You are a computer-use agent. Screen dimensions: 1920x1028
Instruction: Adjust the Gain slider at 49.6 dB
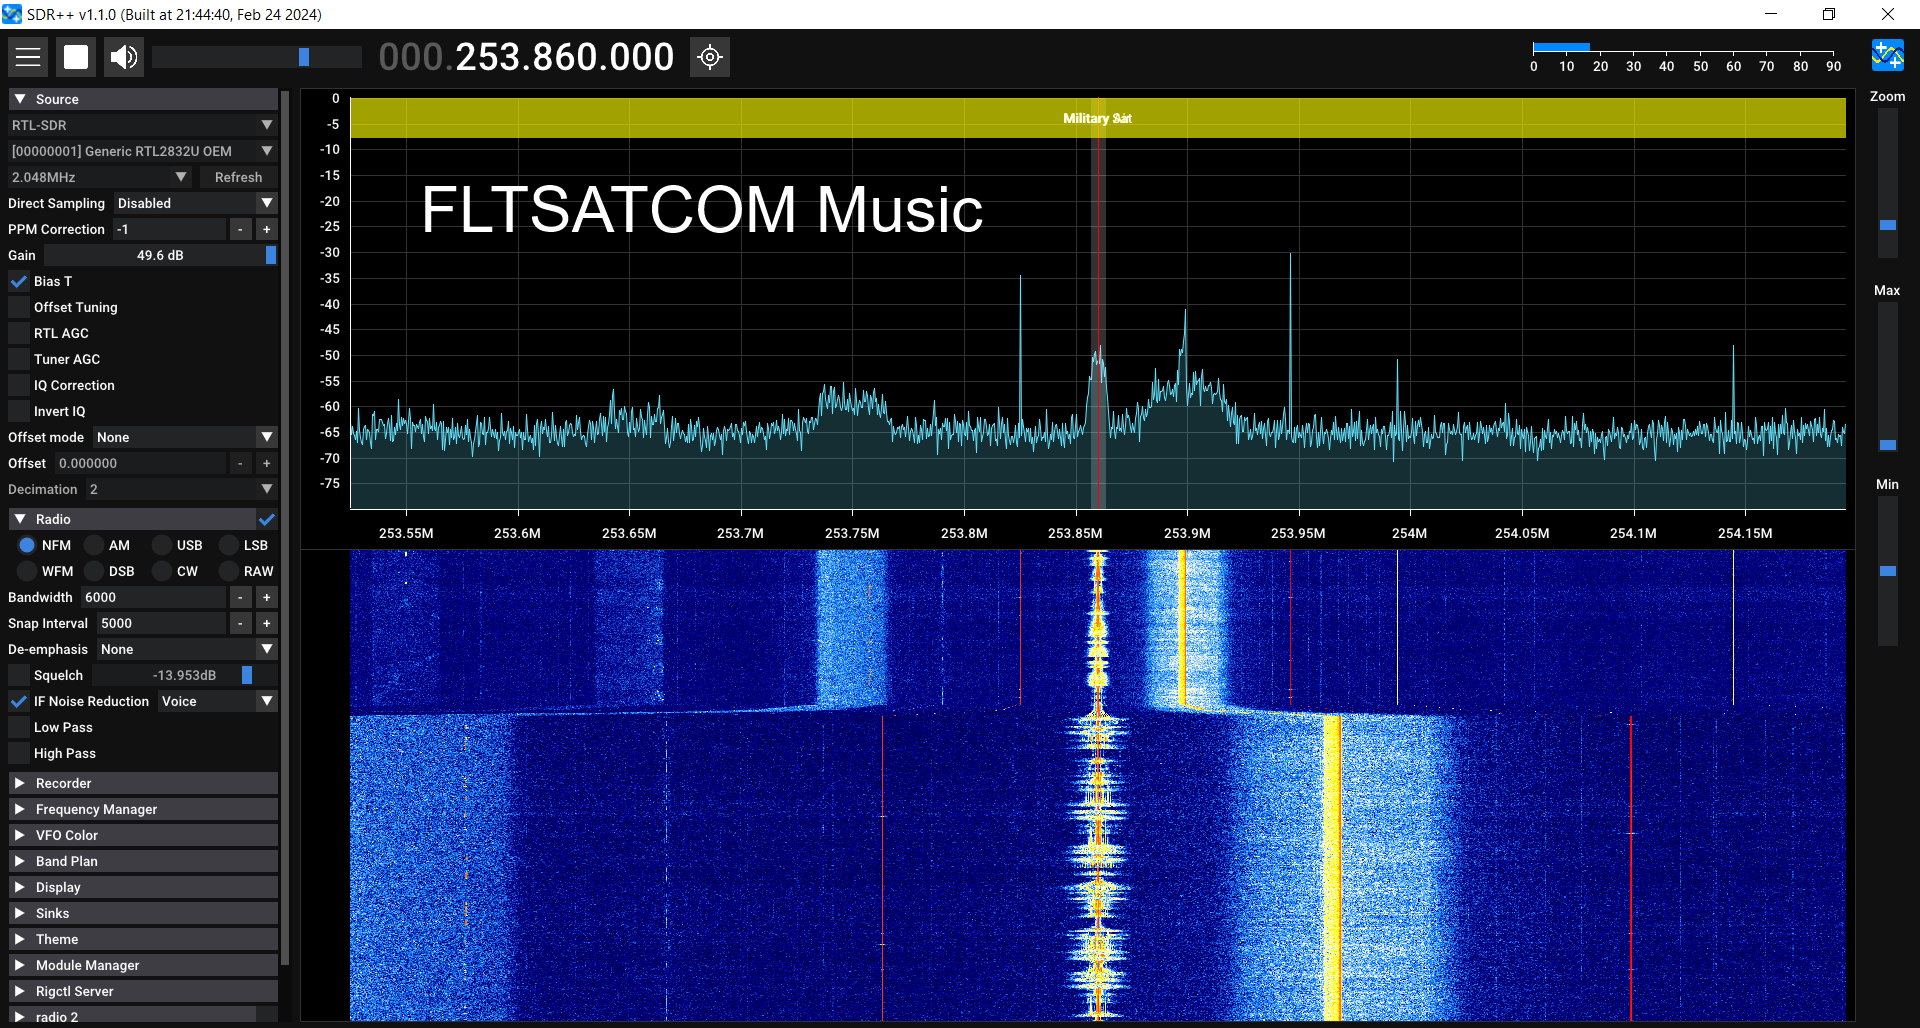pos(160,255)
